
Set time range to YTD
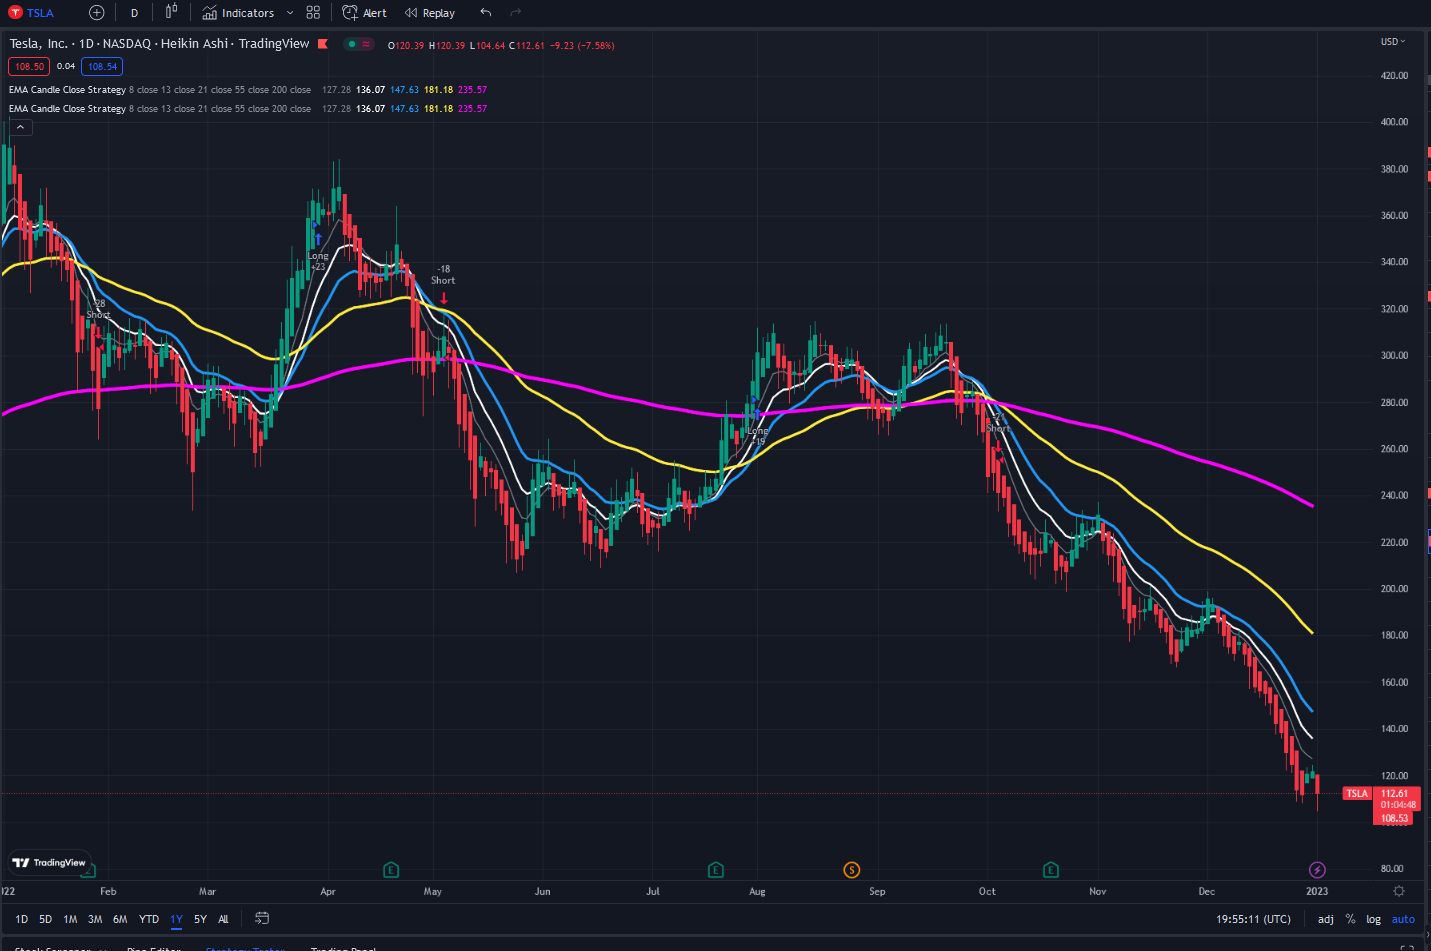149,919
